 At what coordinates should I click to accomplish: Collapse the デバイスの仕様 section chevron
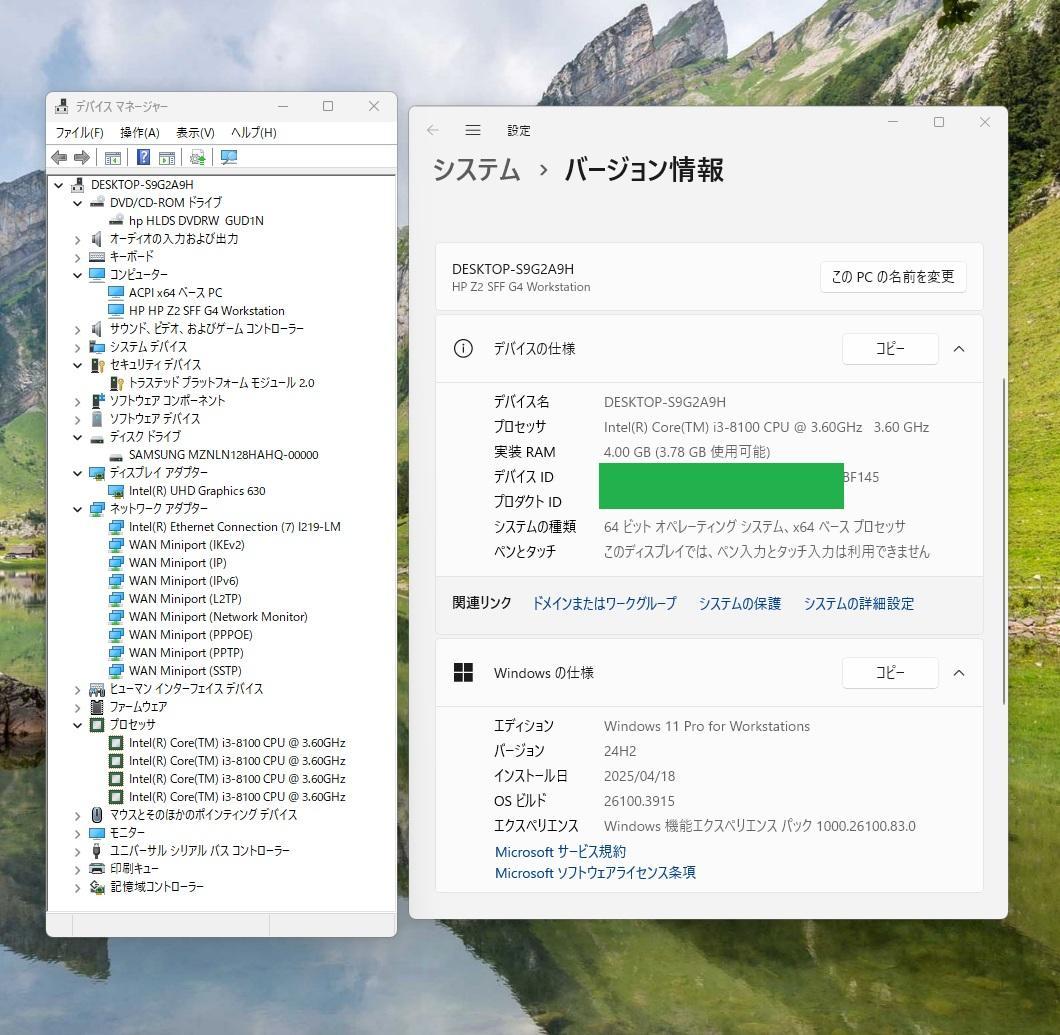click(957, 349)
